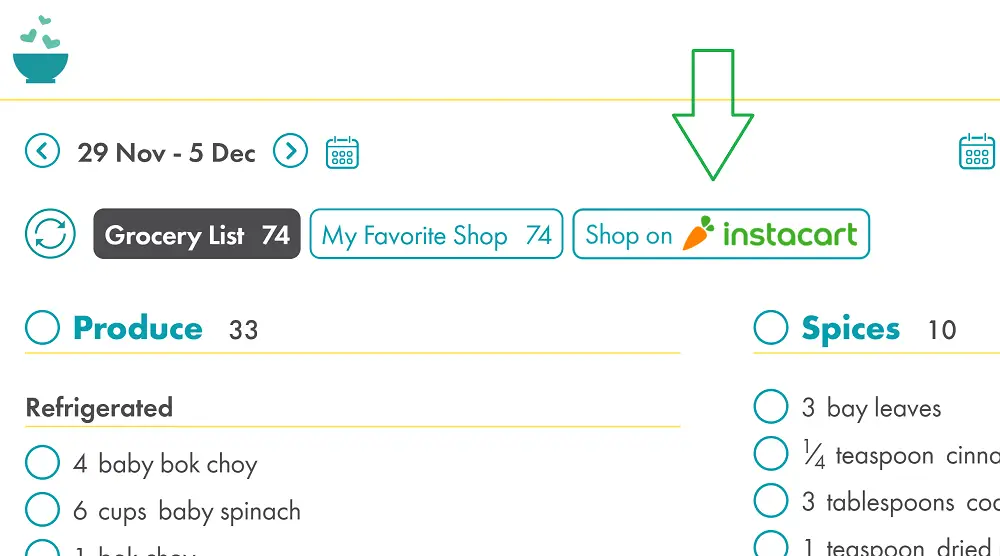Check off the entire Spices category
The height and width of the screenshot is (556, 1000).
[x=770, y=327]
